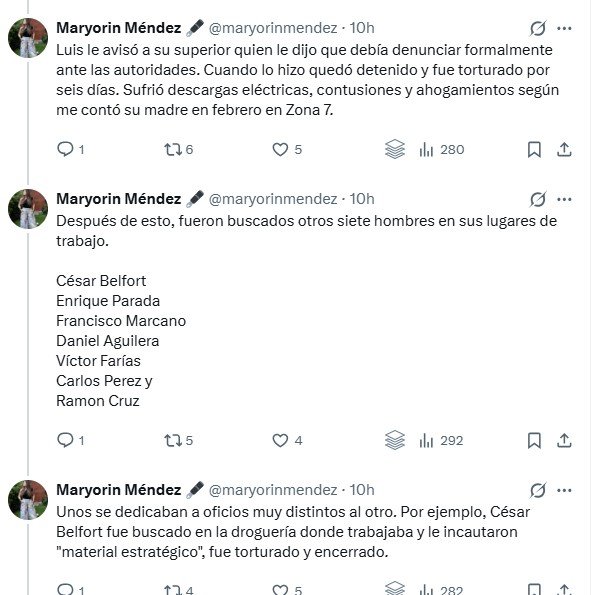Open the profile avatar of the first tweet
600x595 pixels.
coord(28,38)
